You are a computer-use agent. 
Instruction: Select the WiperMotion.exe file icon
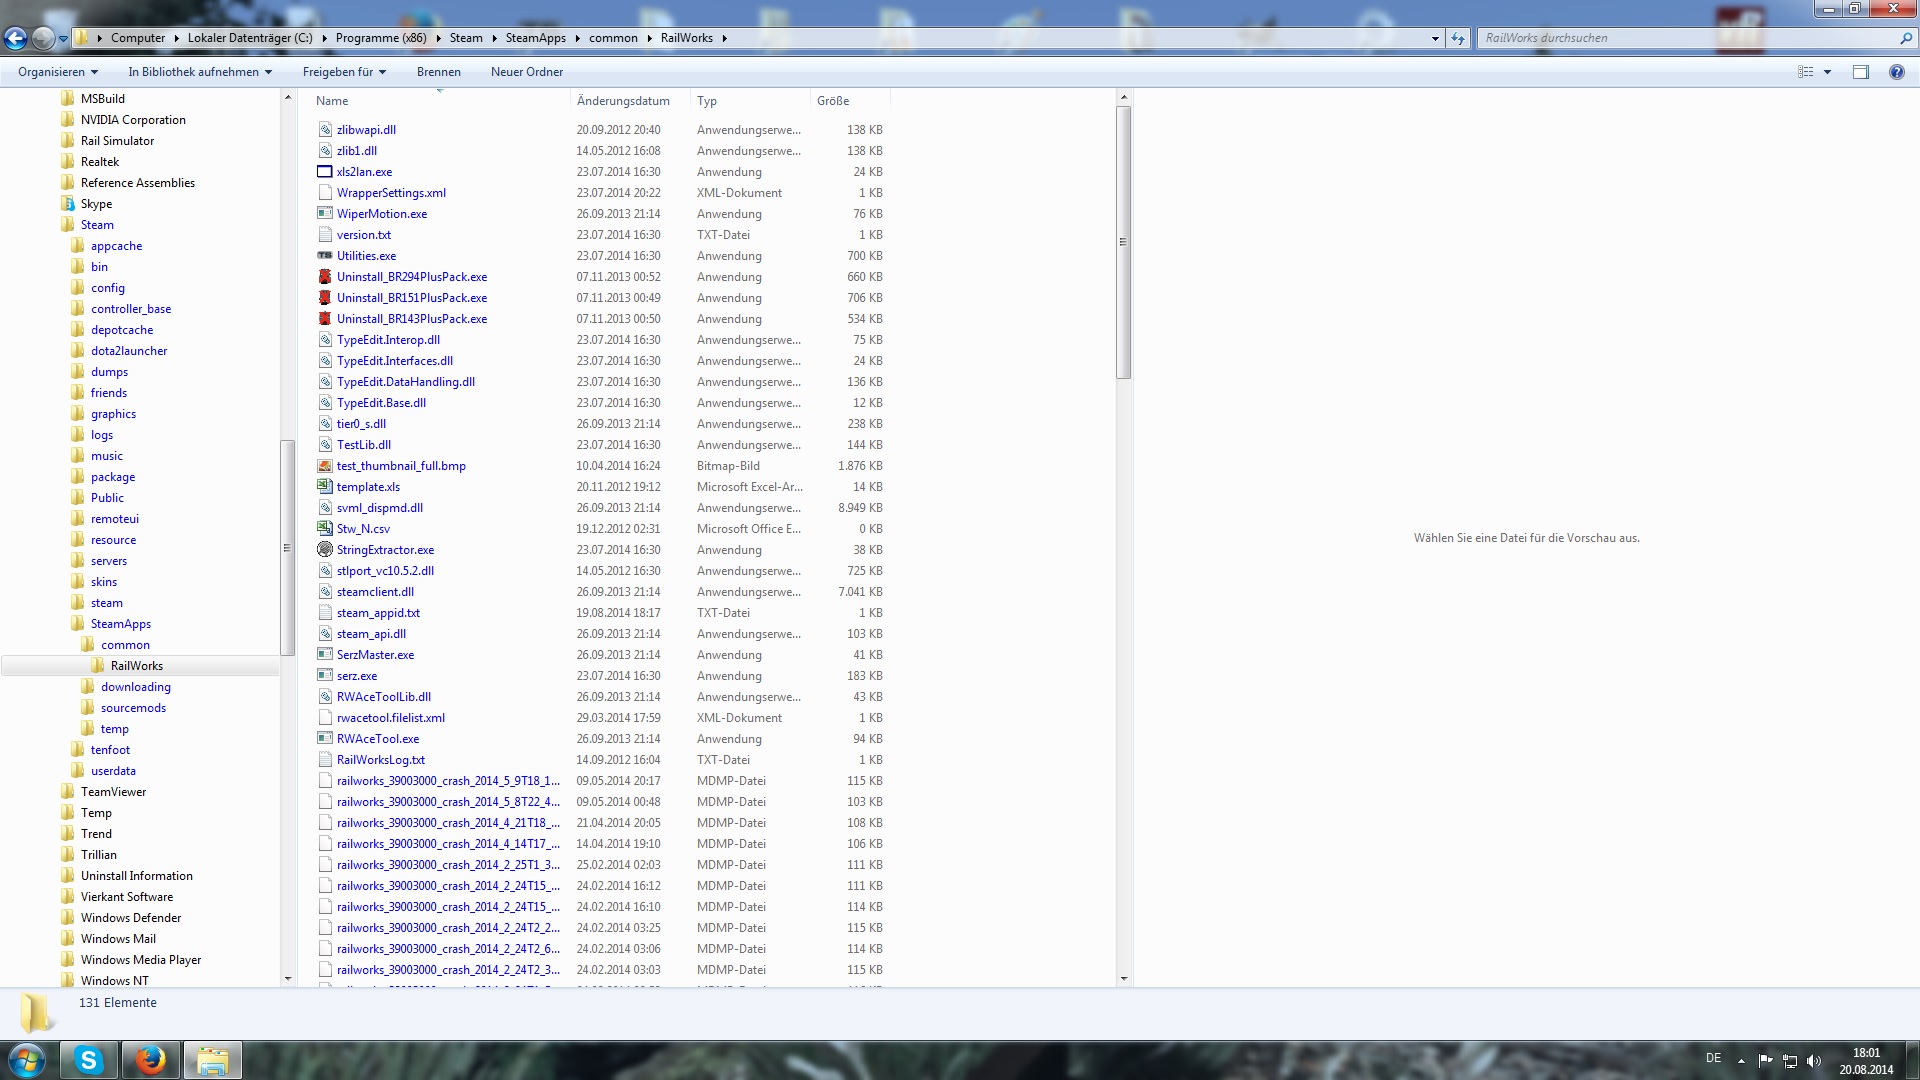click(325, 214)
